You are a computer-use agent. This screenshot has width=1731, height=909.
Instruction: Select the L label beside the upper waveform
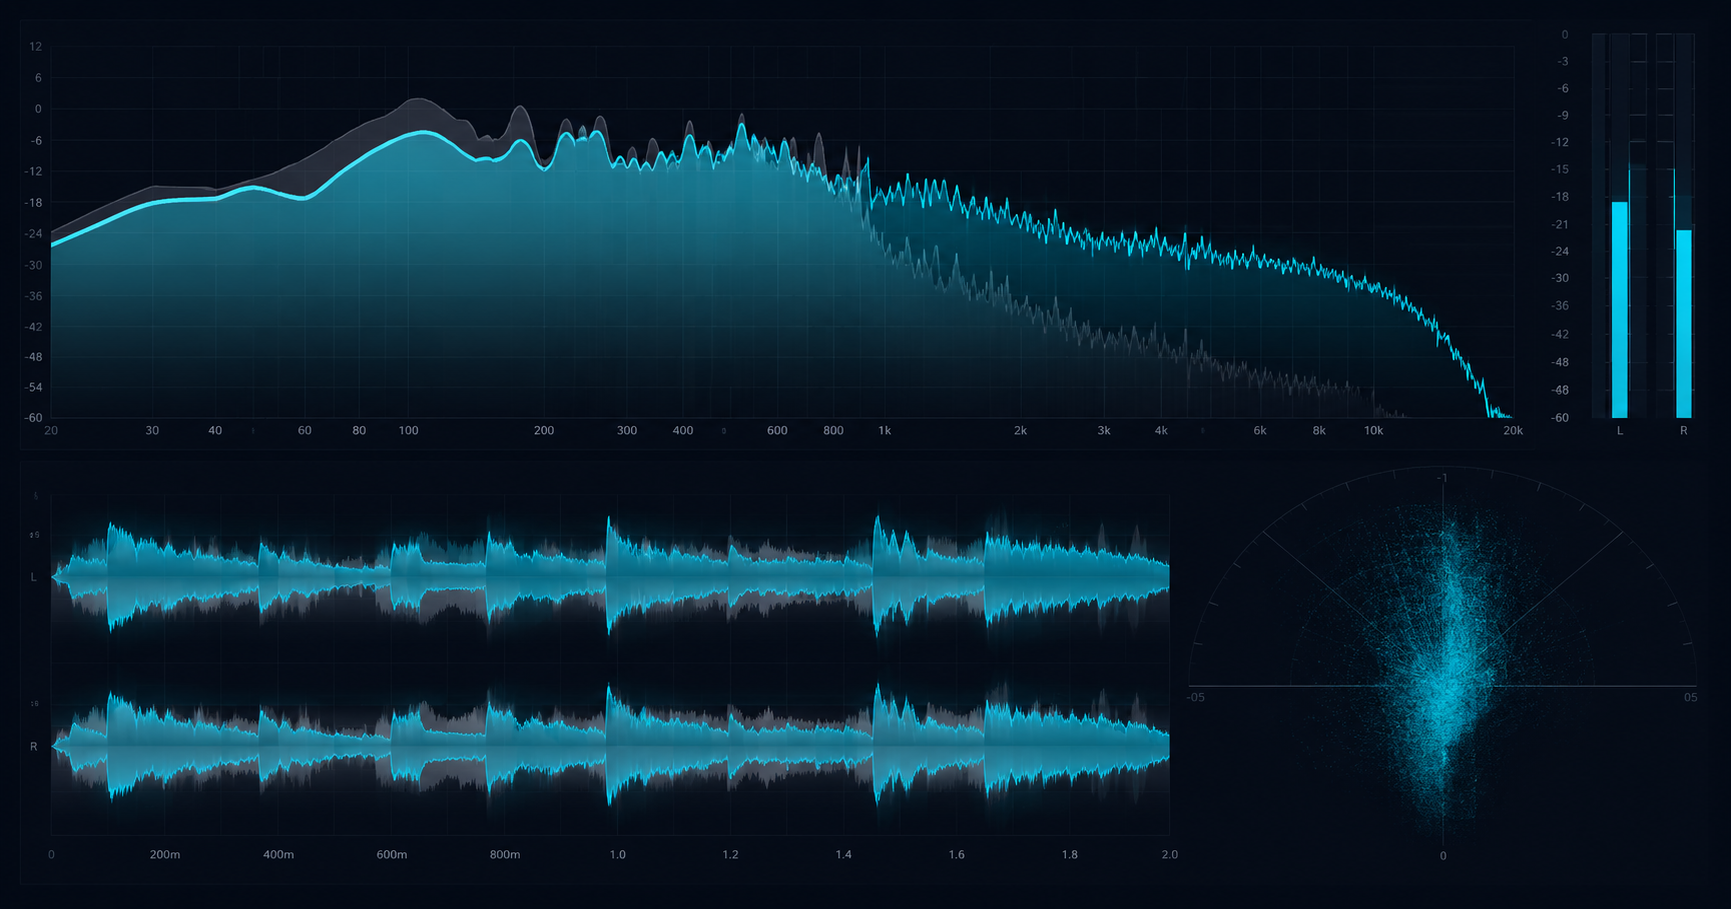(34, 577)
